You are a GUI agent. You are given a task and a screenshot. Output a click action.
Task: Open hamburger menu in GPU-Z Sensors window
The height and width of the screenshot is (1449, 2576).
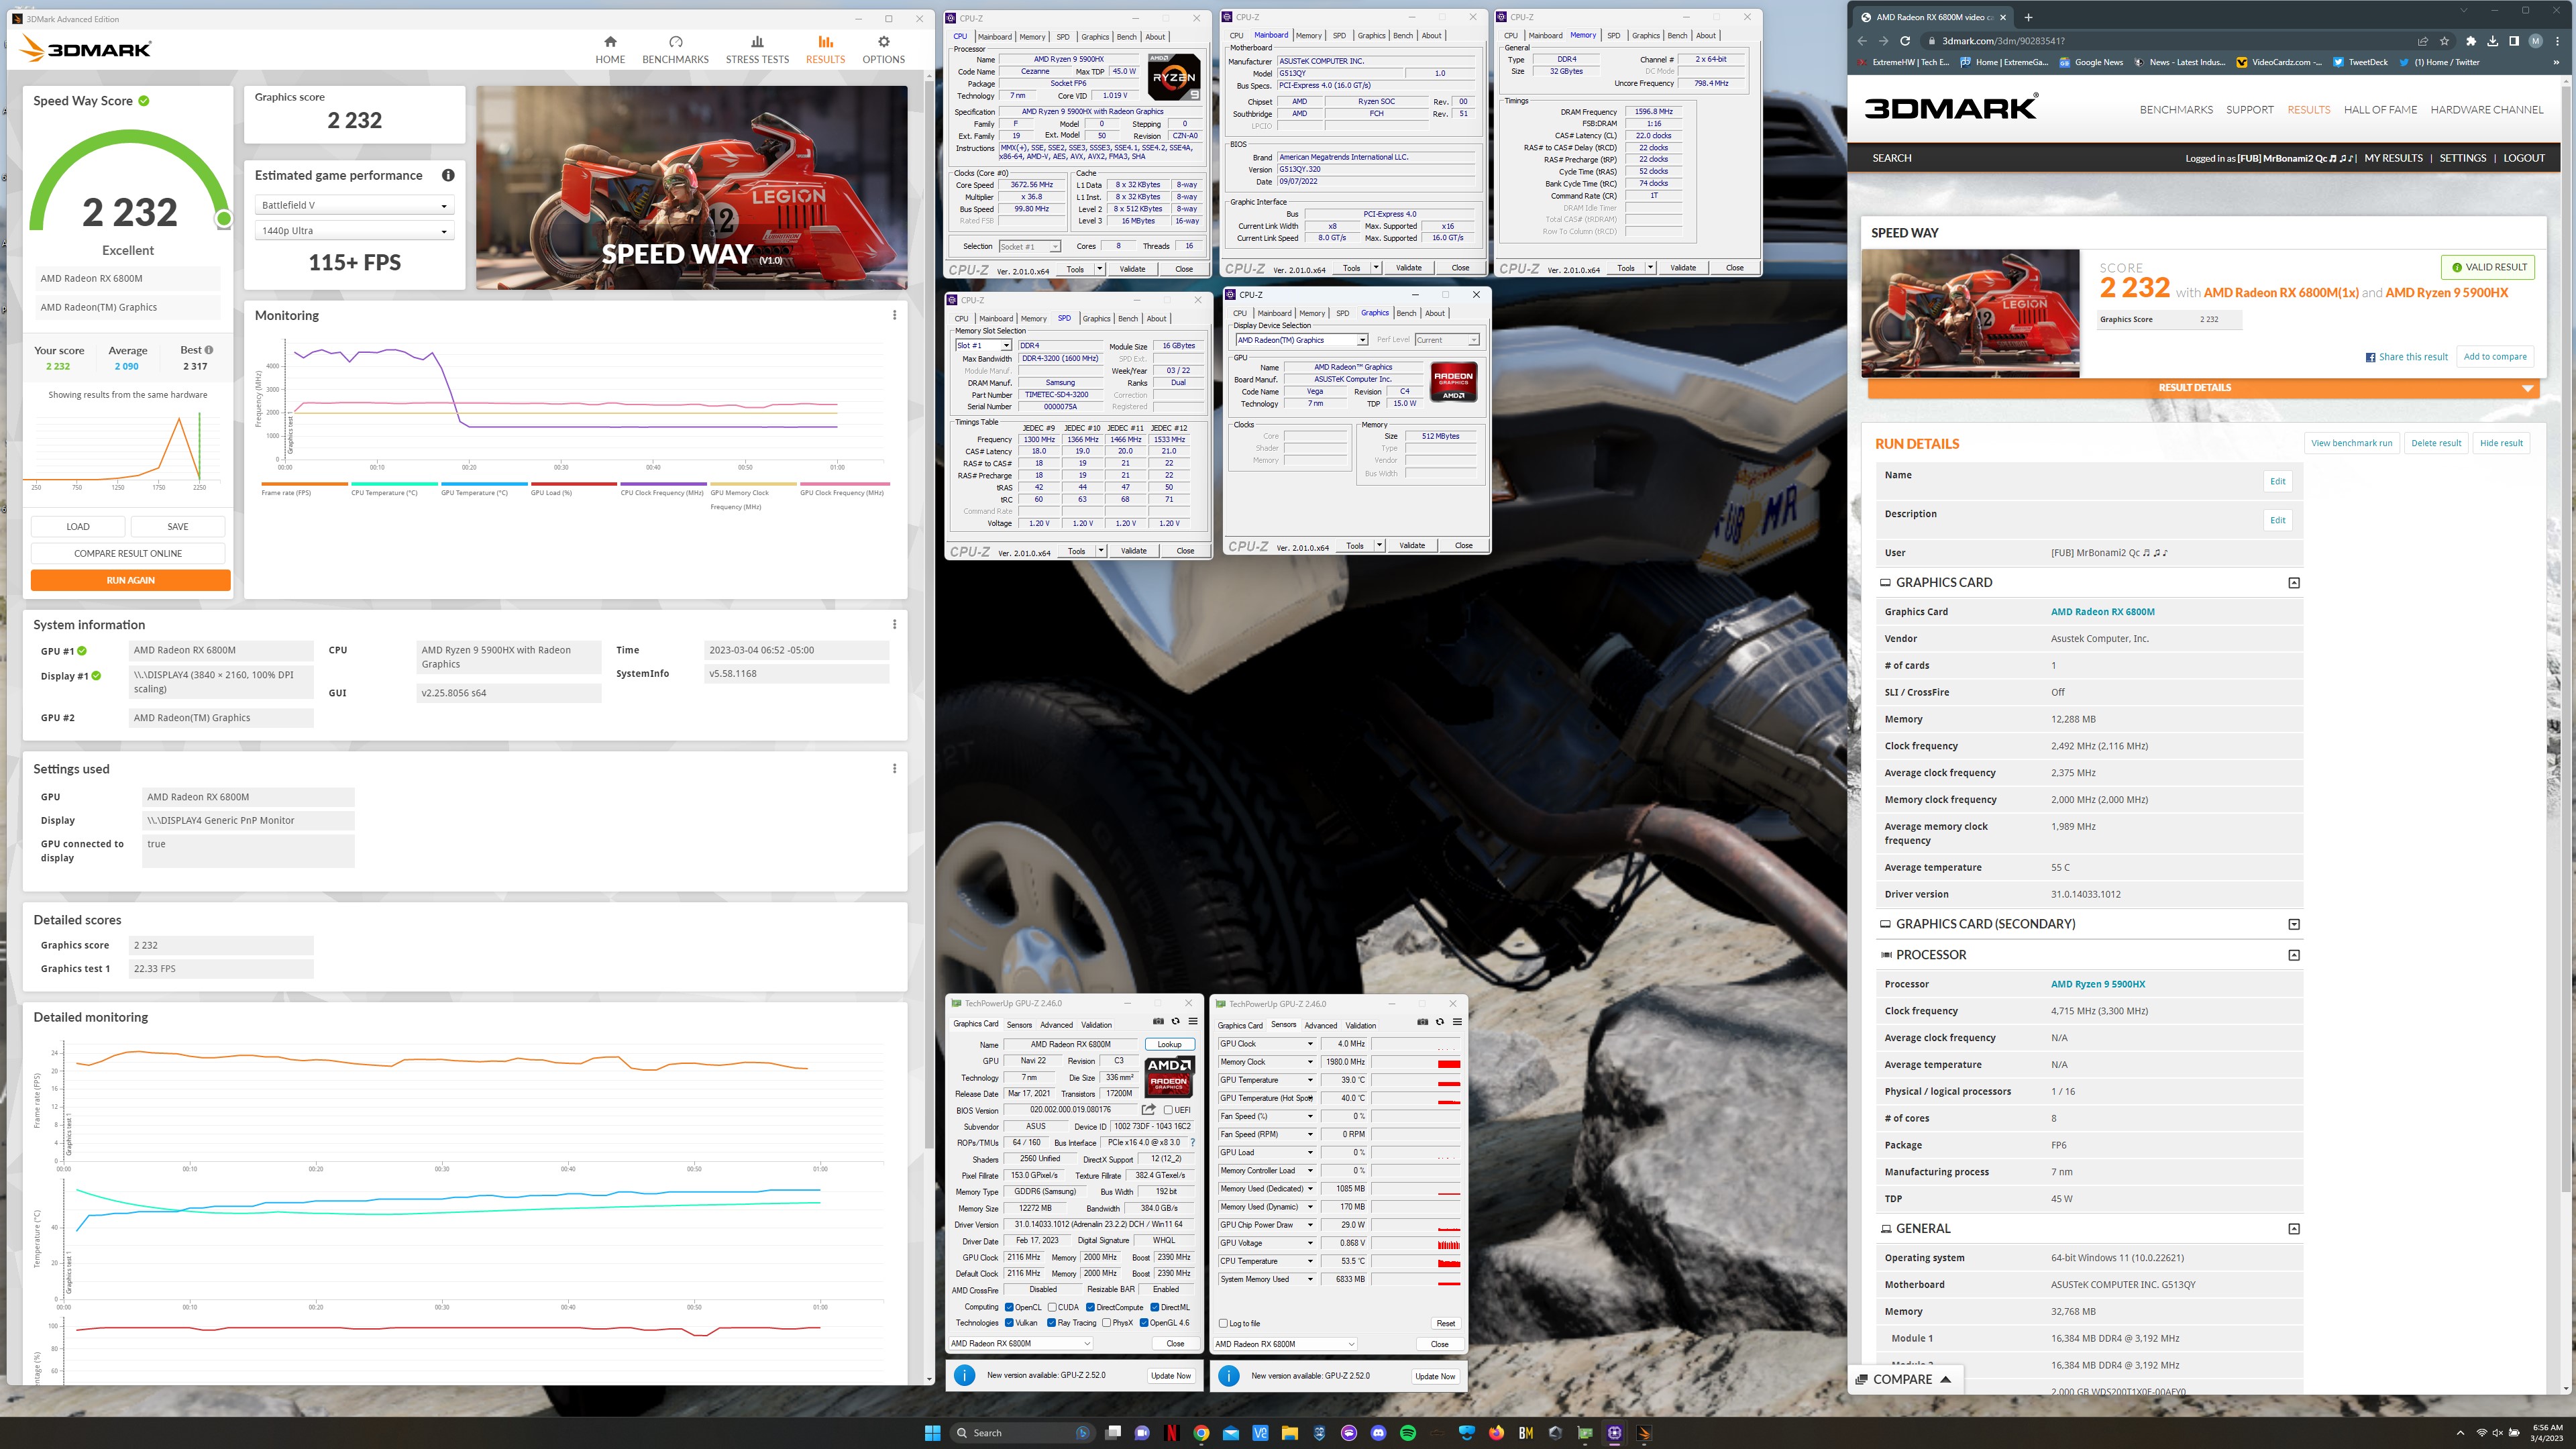coord(1457,1022)
